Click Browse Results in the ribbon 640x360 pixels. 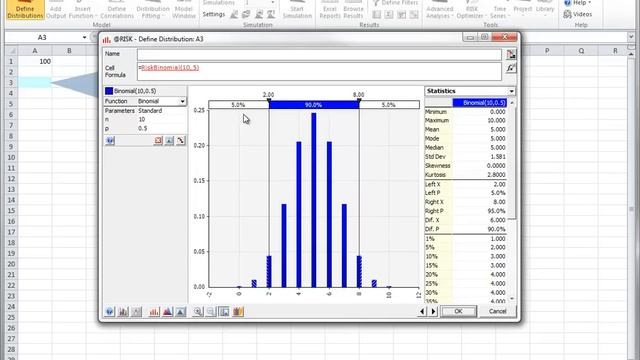point(353,10)
